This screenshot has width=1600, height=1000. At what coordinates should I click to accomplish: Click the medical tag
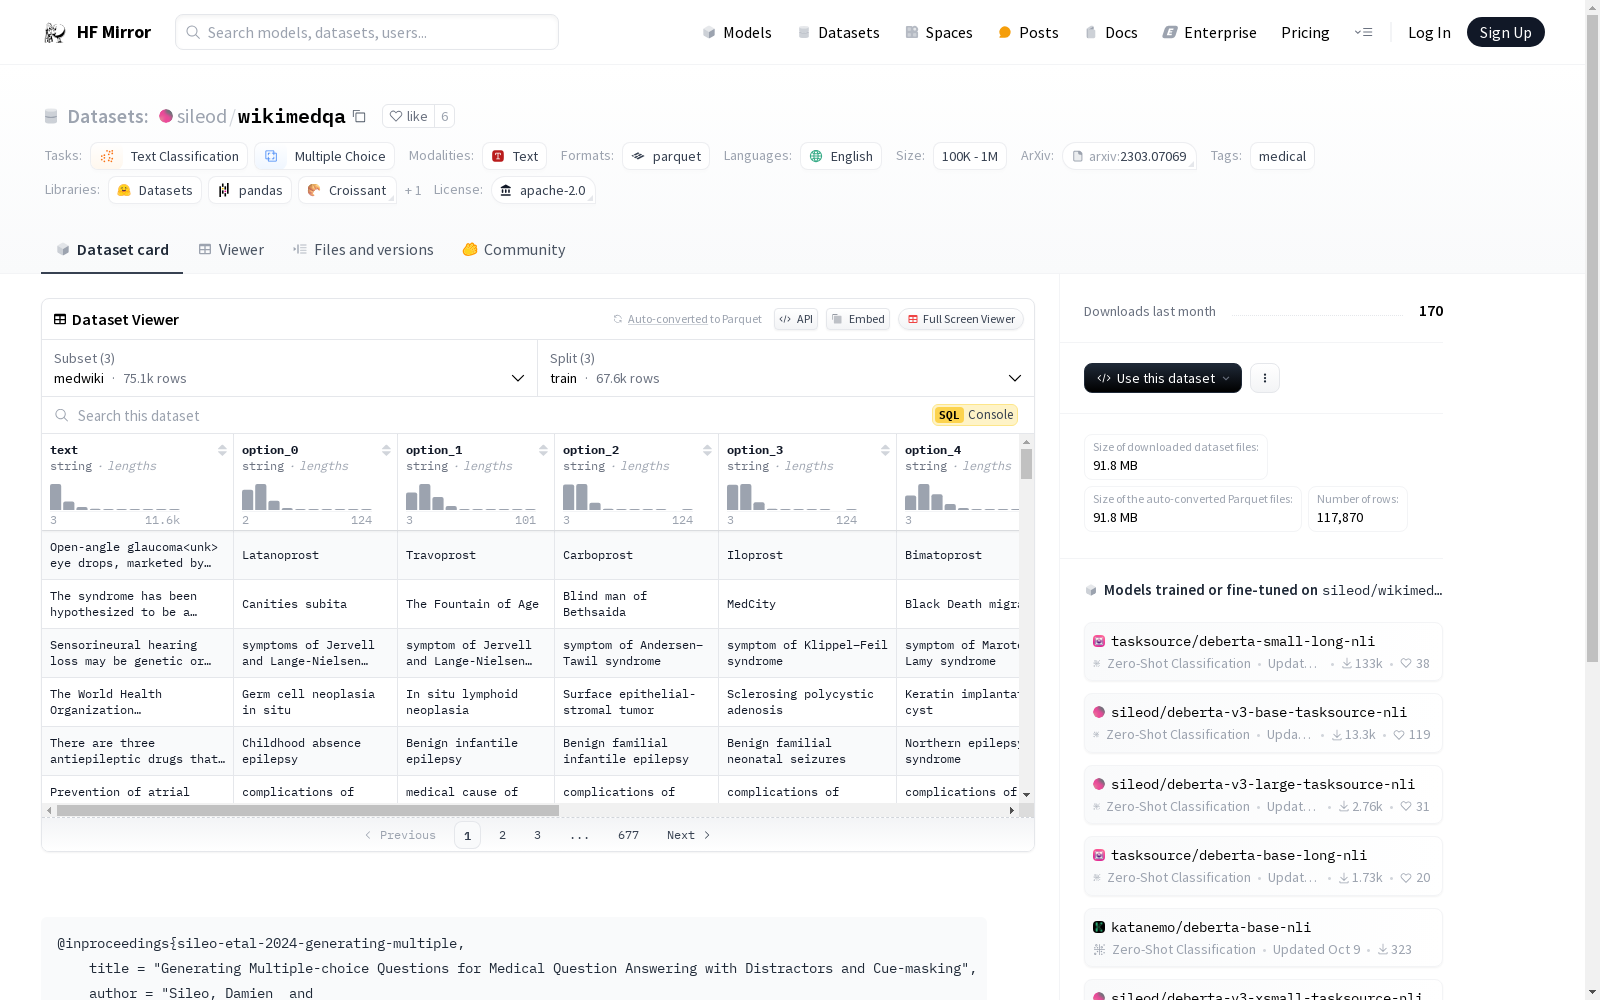point(1282,156)
